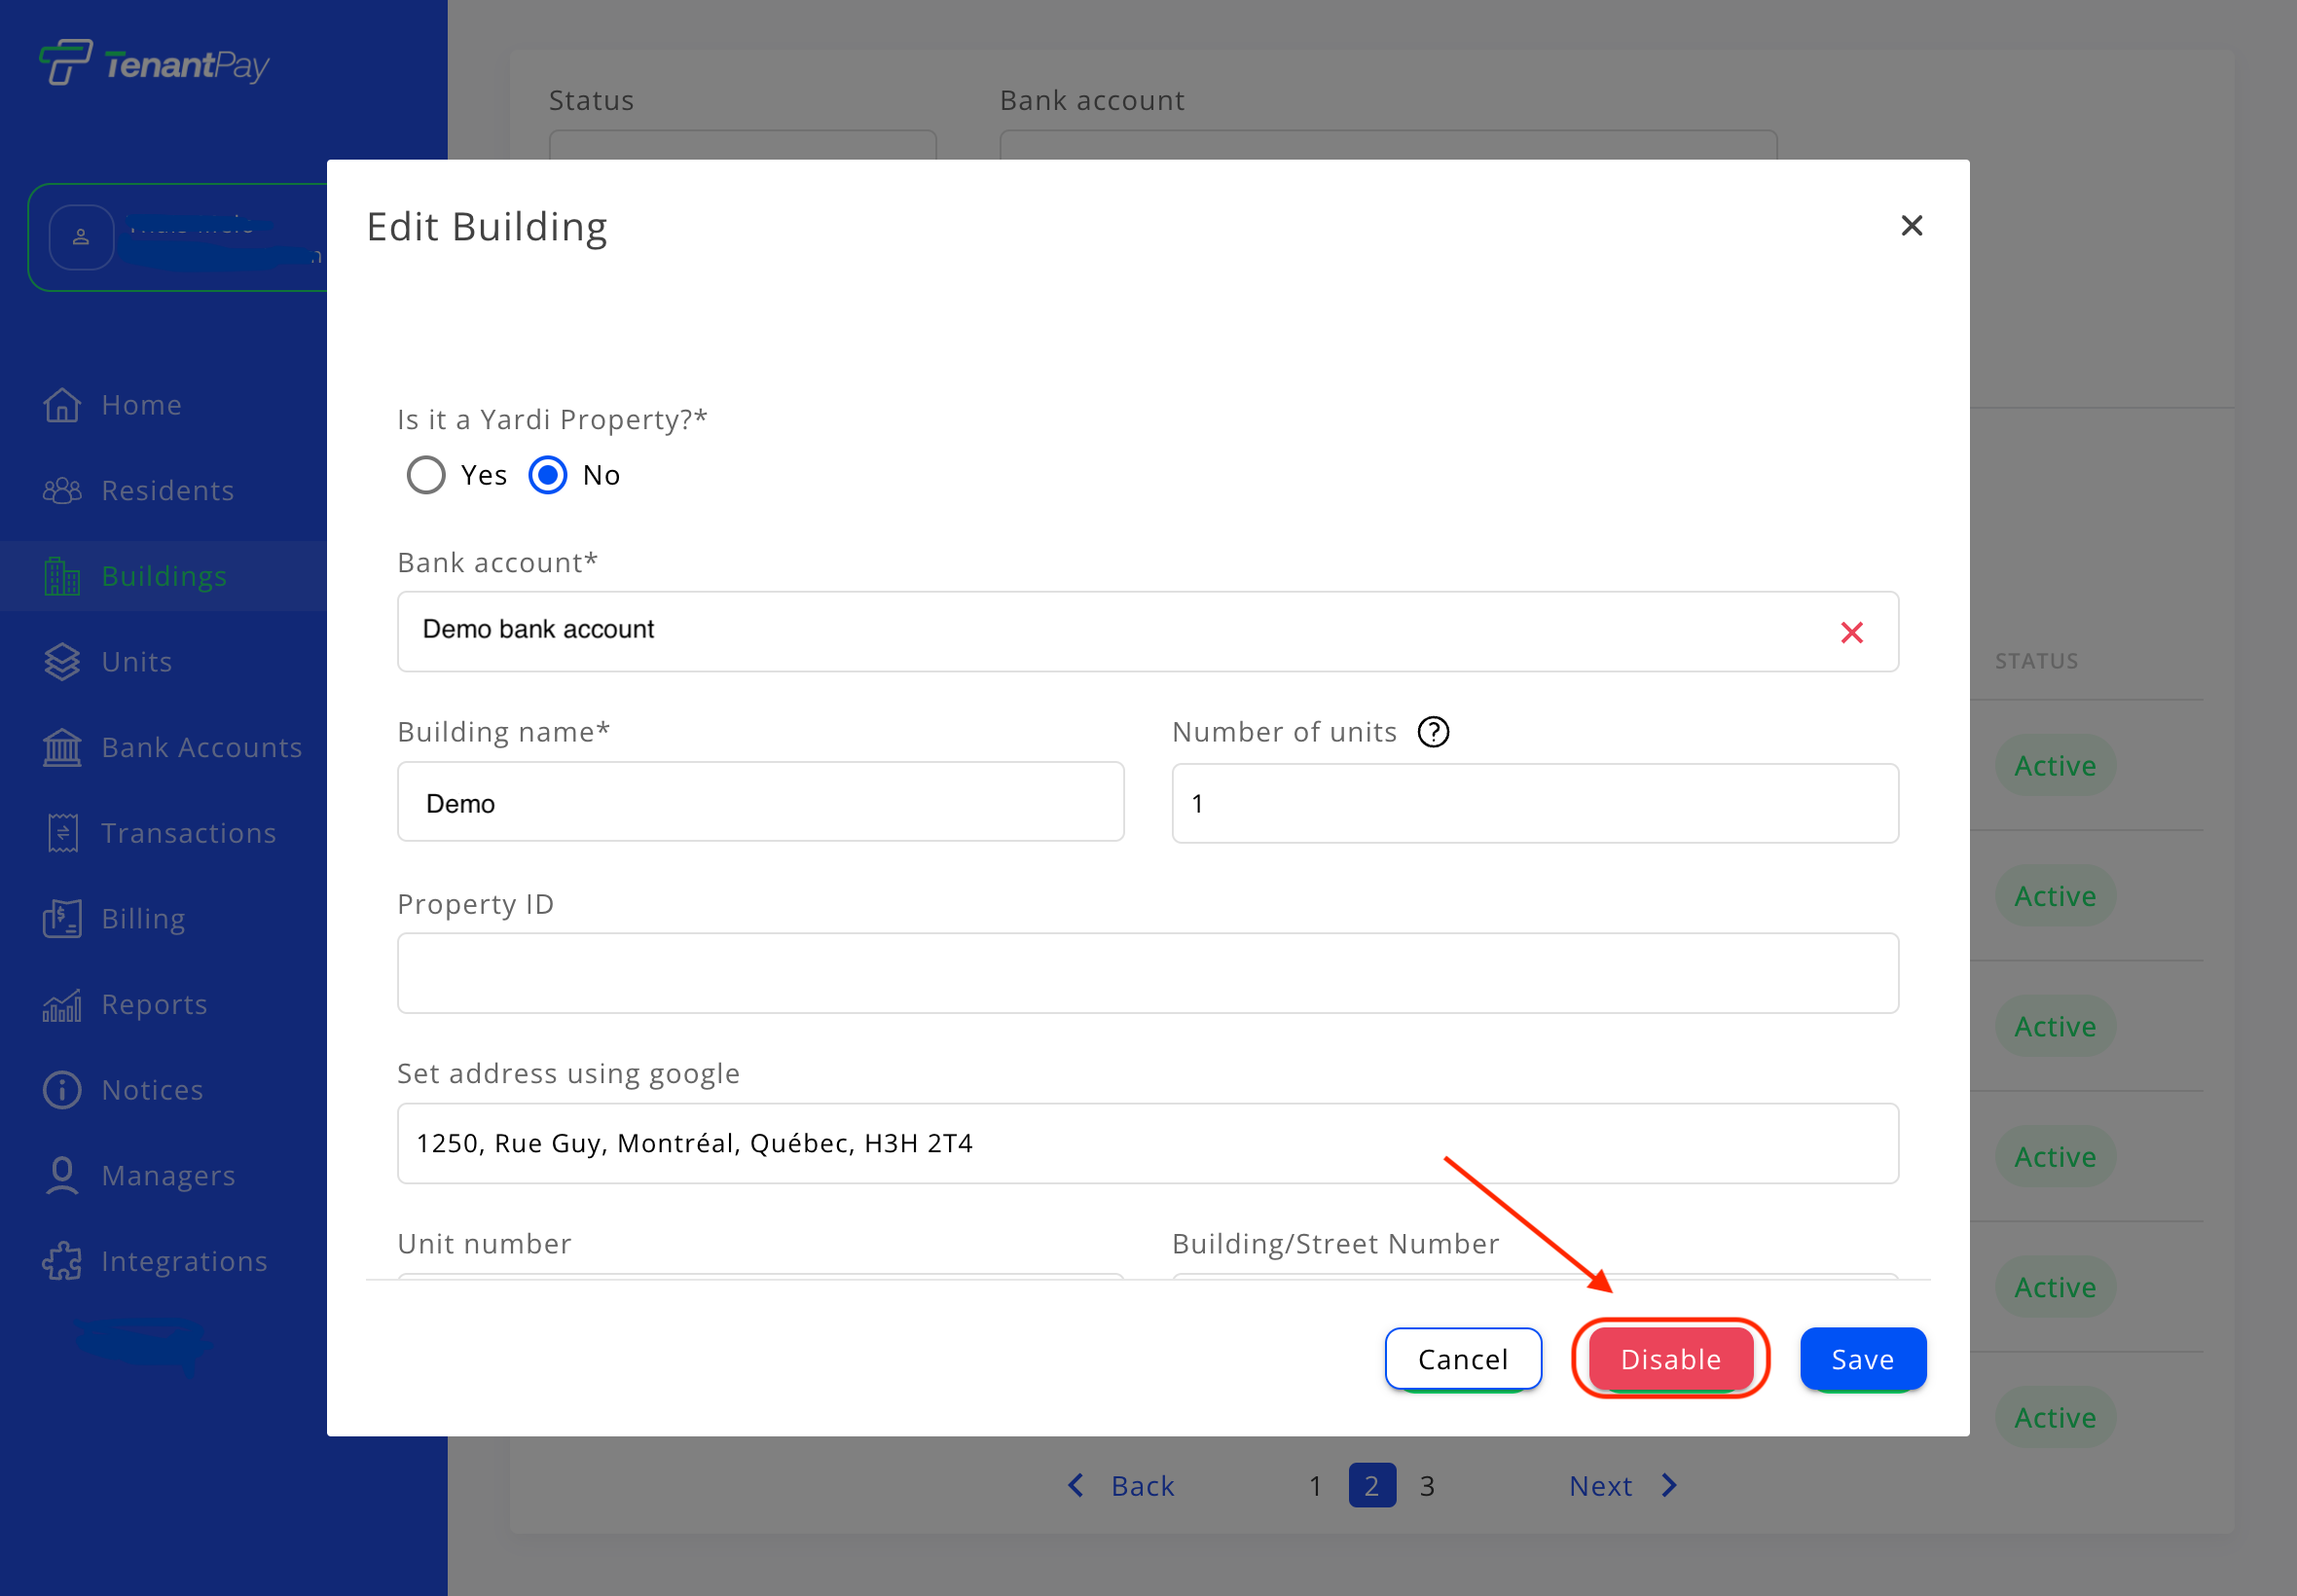Viewport: 2297px width, 1596px height.
Task: Click the Home icon in sidebar
Action: [x=62, y=405]
